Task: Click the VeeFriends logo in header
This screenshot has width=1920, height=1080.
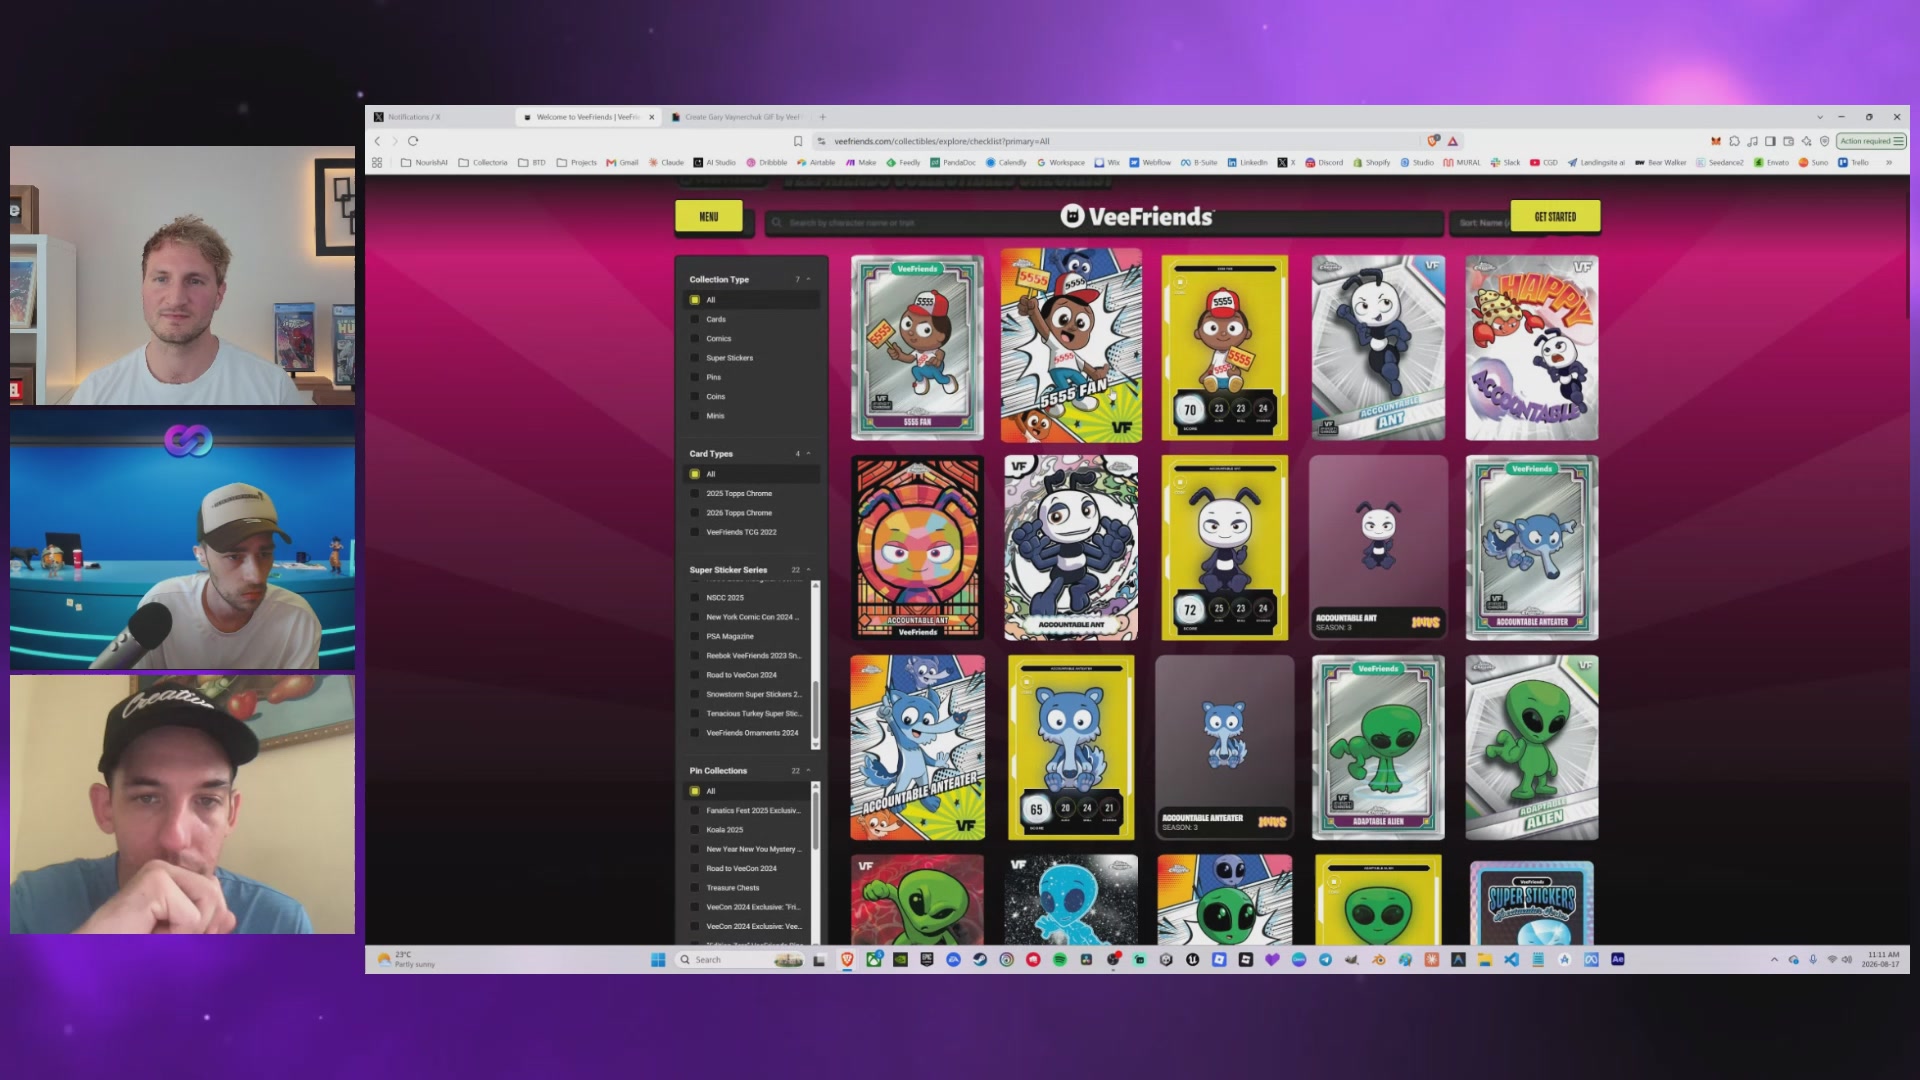Action: (x=1137, y=216)
